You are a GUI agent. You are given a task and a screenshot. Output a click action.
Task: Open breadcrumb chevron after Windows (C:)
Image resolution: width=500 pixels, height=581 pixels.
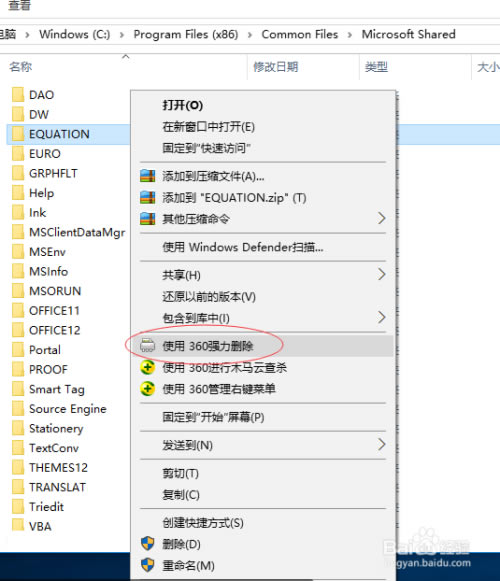[x=122, y=35]
